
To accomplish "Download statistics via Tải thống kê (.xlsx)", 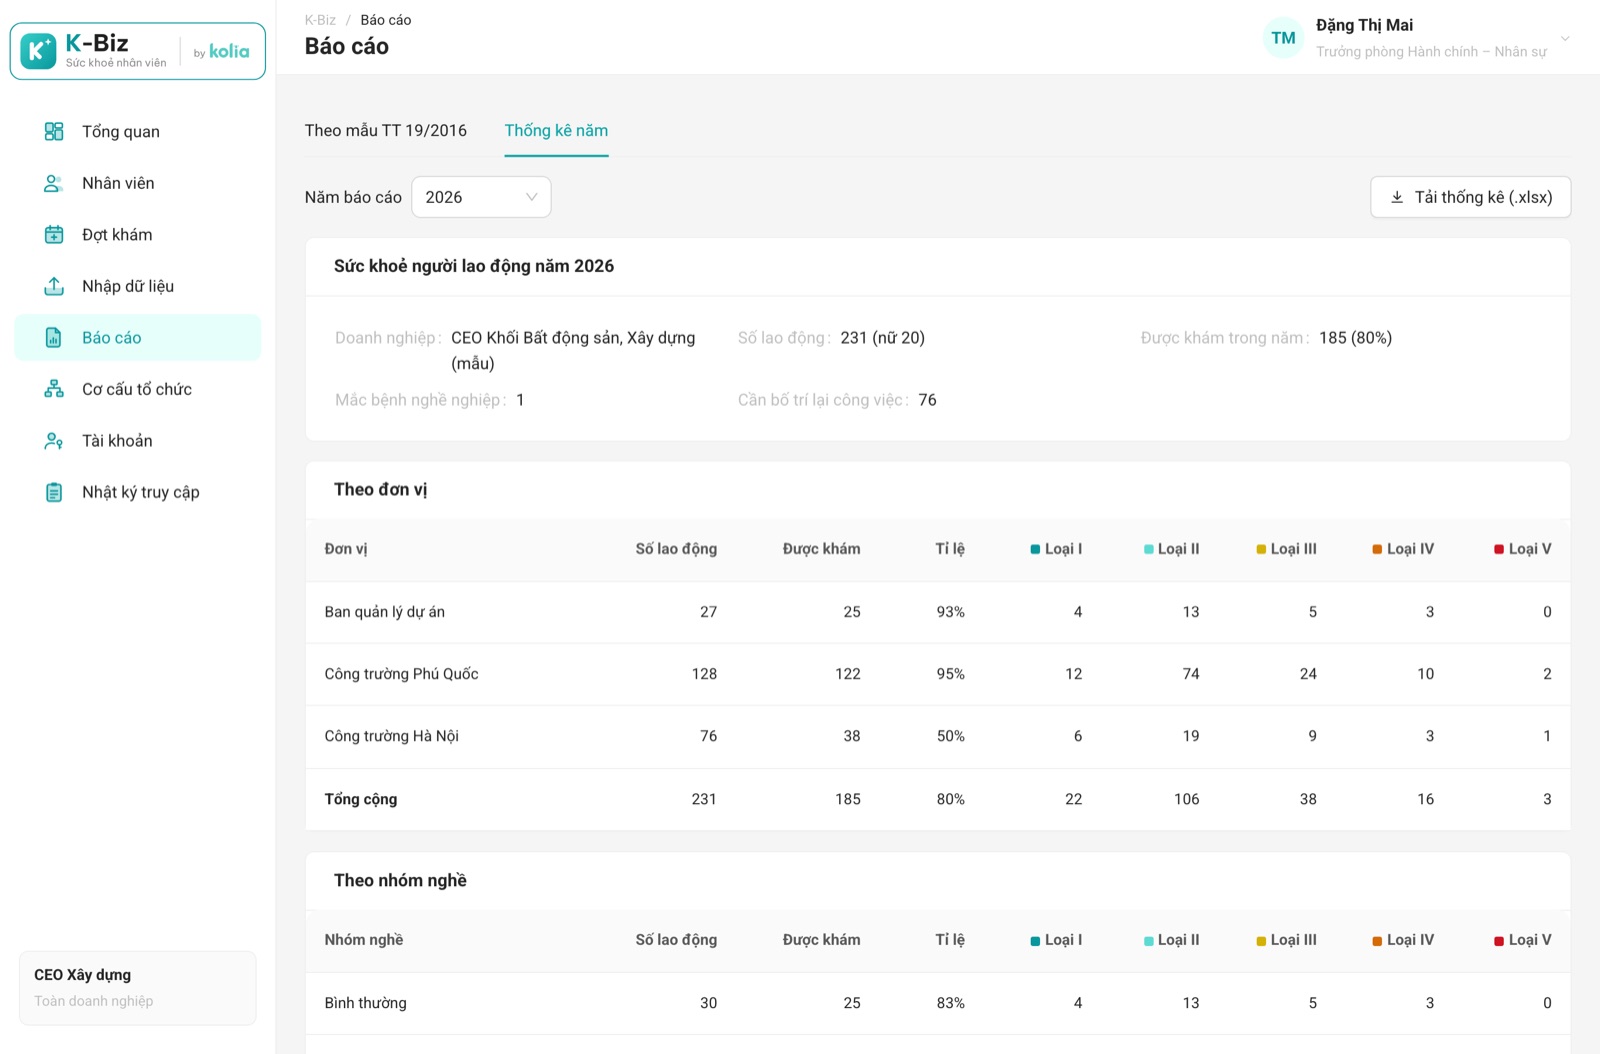I will tap(1470, 197).
